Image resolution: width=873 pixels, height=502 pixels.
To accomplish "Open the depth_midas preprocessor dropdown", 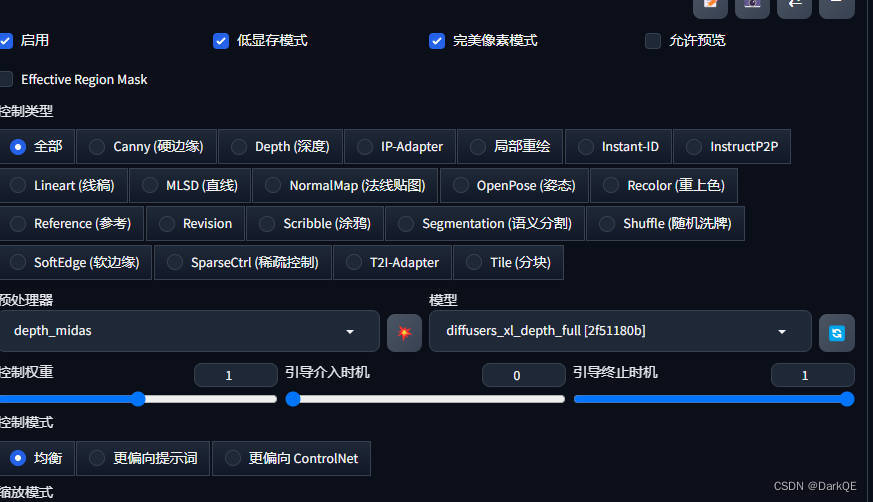I will 189,331.
